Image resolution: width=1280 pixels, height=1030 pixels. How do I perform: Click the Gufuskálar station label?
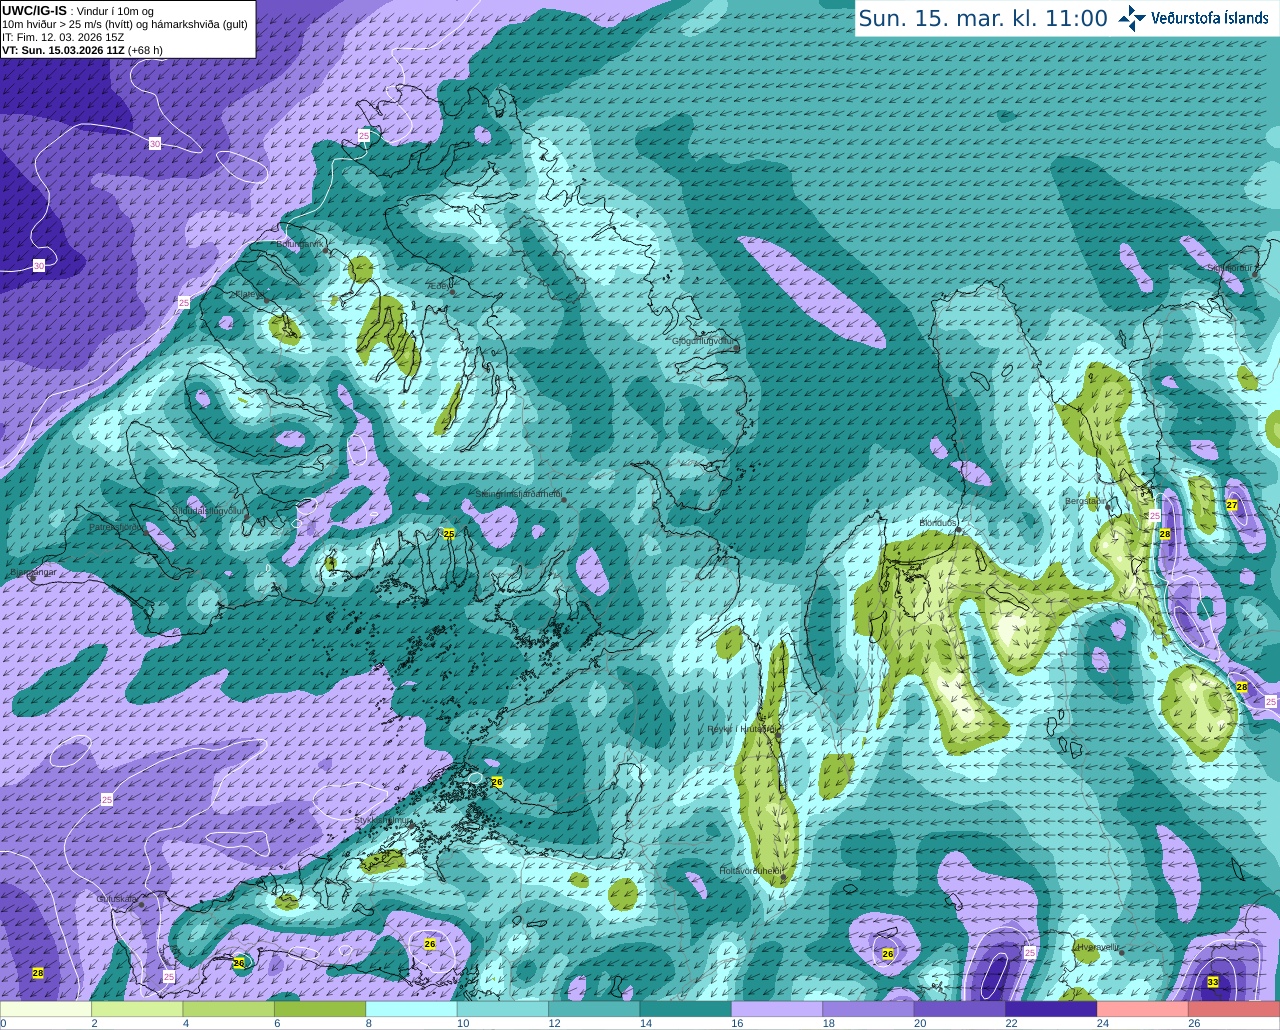[117, 899]
